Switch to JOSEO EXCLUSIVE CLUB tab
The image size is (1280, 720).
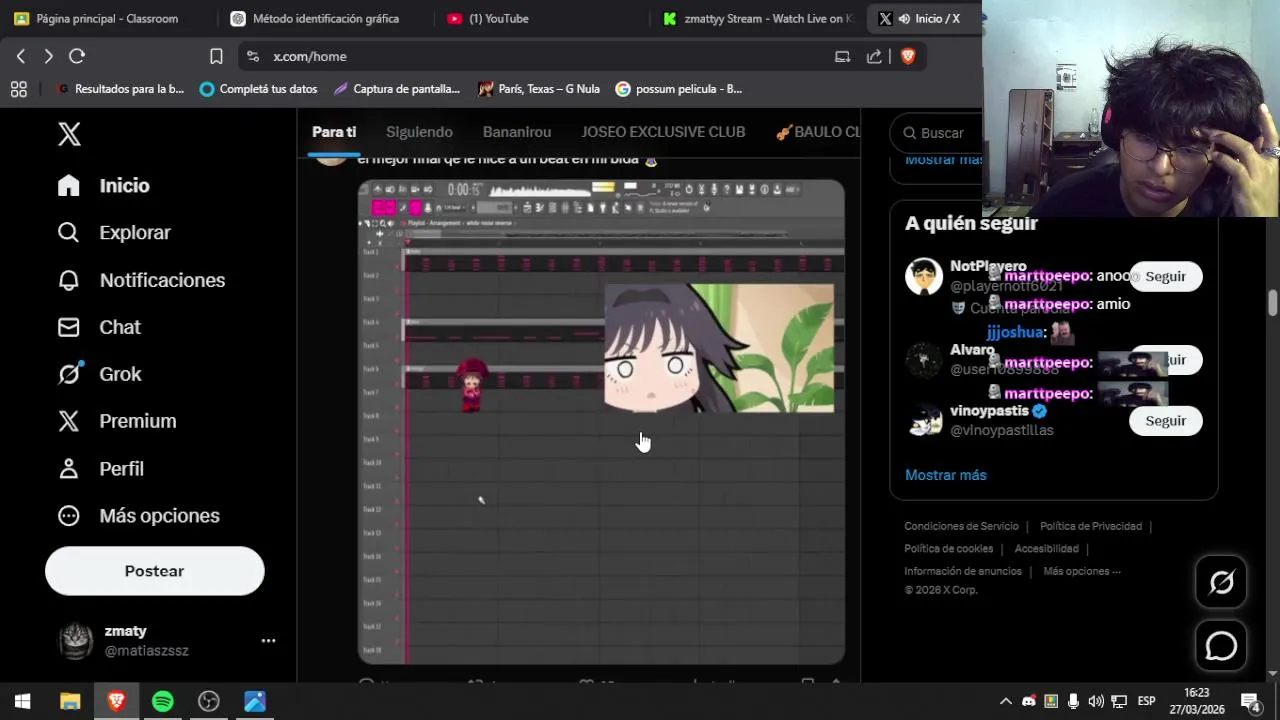(x=663, y=132)
